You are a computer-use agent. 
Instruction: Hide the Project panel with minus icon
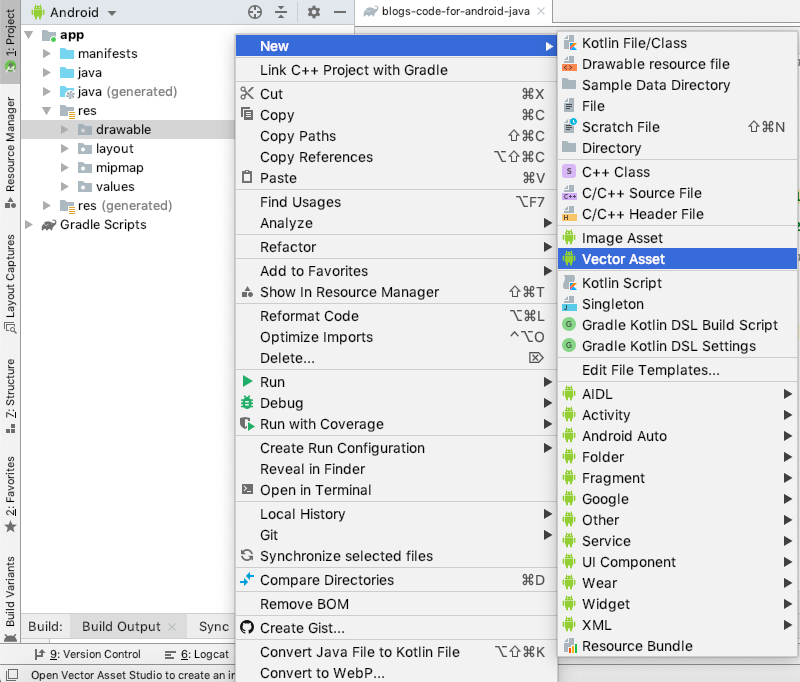click(x=340, y=12)
